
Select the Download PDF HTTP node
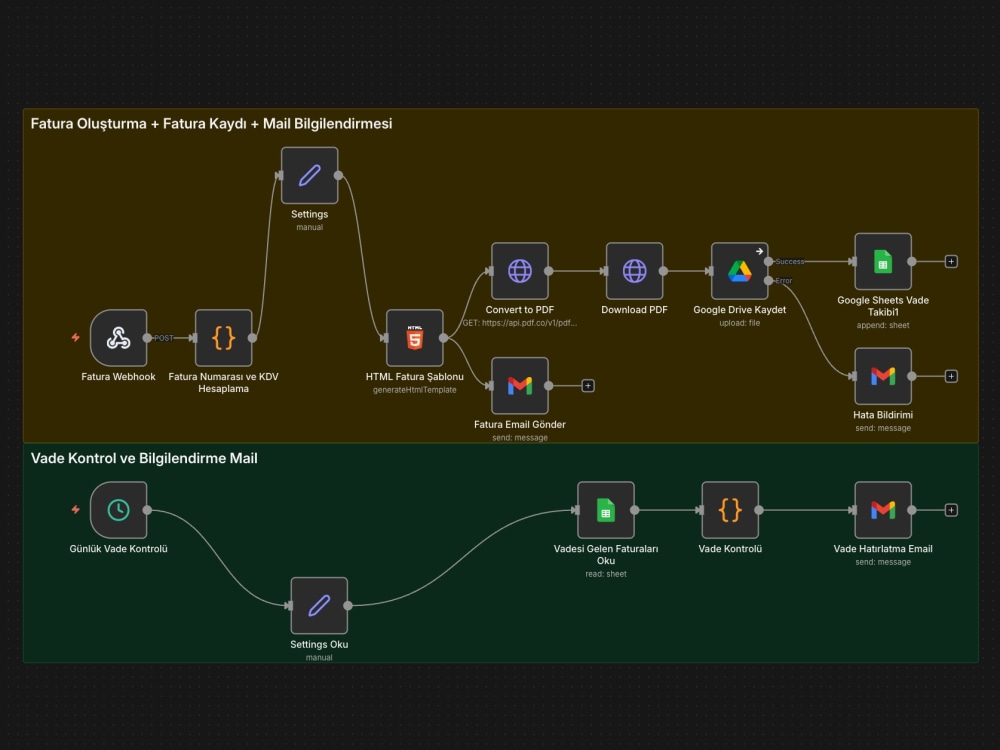[635, 271]
